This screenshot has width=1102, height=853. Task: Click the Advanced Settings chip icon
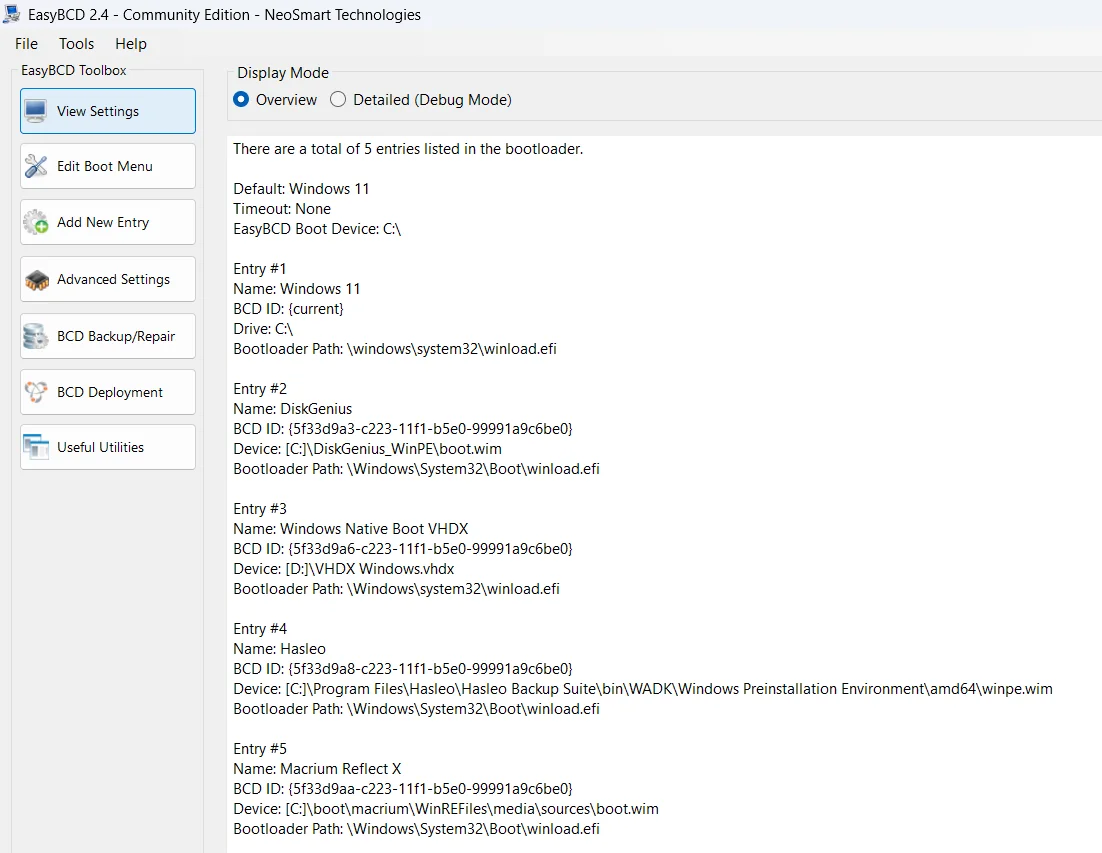click(37, 280)
